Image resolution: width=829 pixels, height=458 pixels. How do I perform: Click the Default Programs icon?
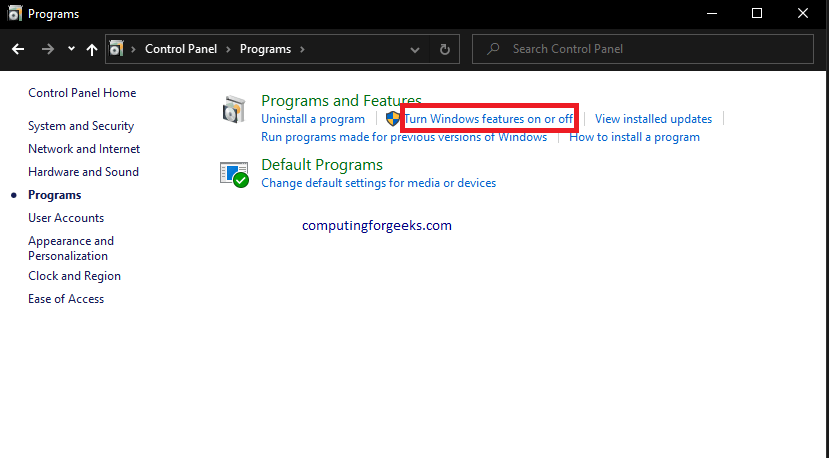pos(234,175)
